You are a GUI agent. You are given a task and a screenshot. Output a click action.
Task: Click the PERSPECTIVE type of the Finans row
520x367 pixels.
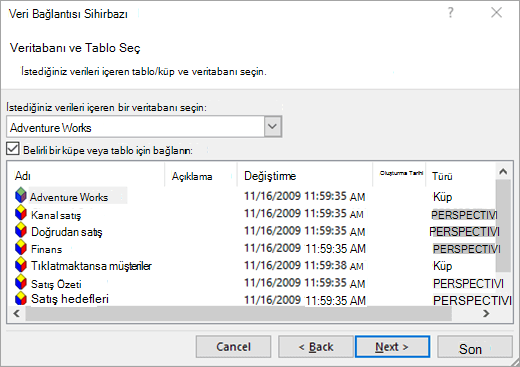(467, 249)
